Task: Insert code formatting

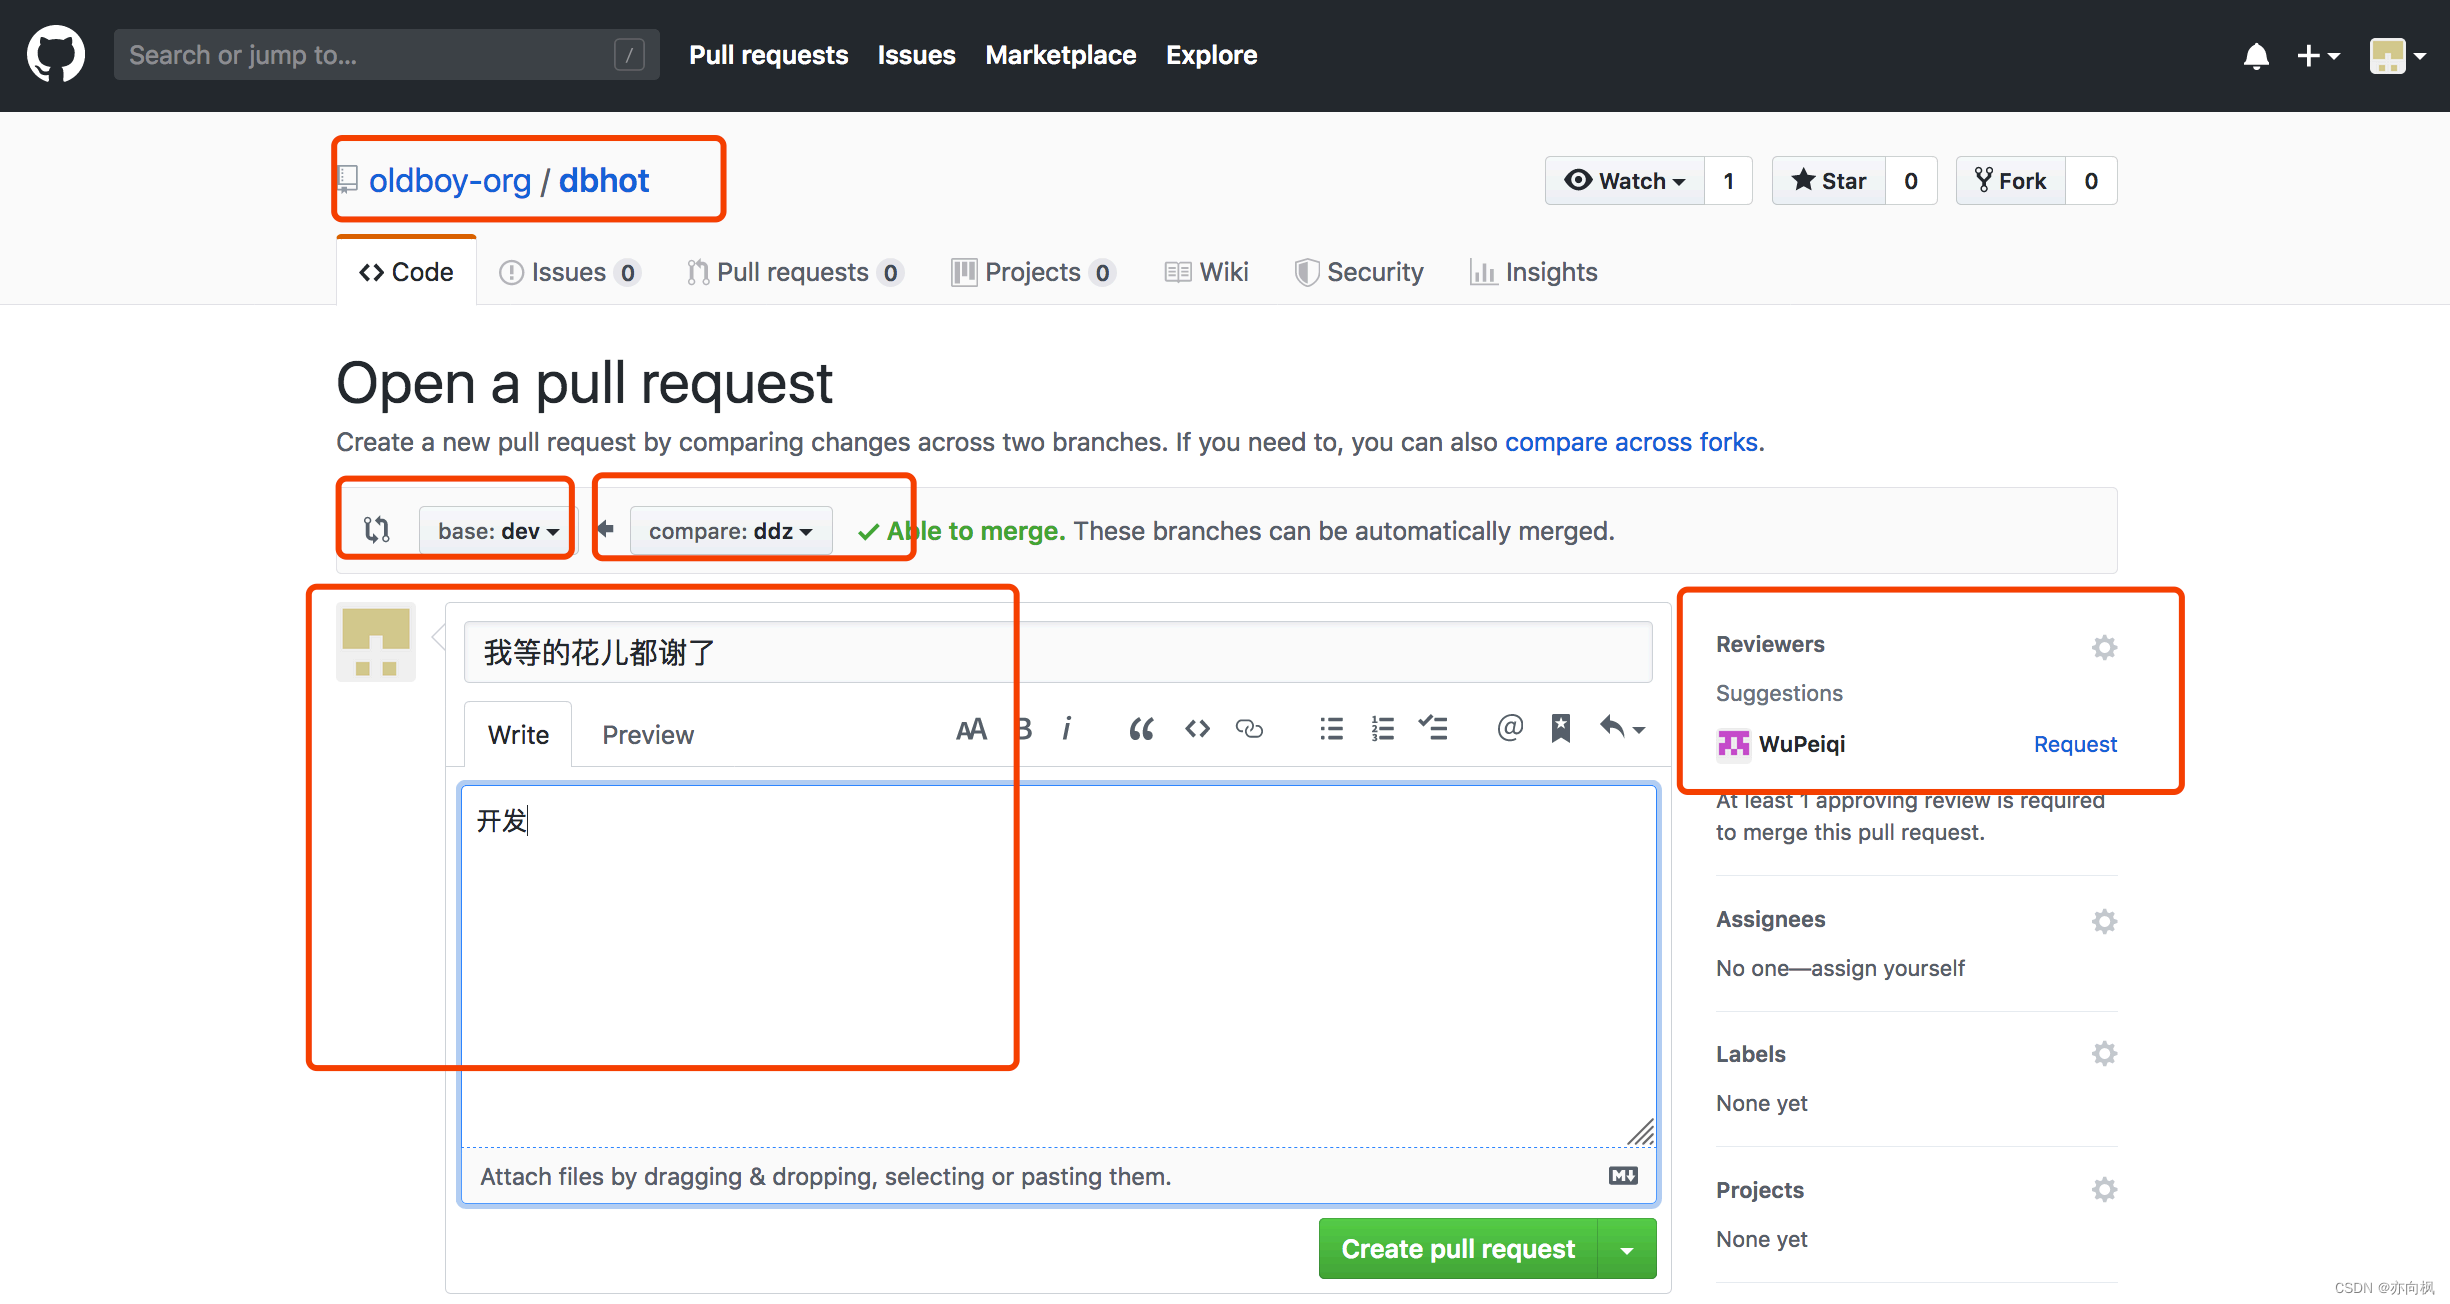Action: coord(1197,730)
